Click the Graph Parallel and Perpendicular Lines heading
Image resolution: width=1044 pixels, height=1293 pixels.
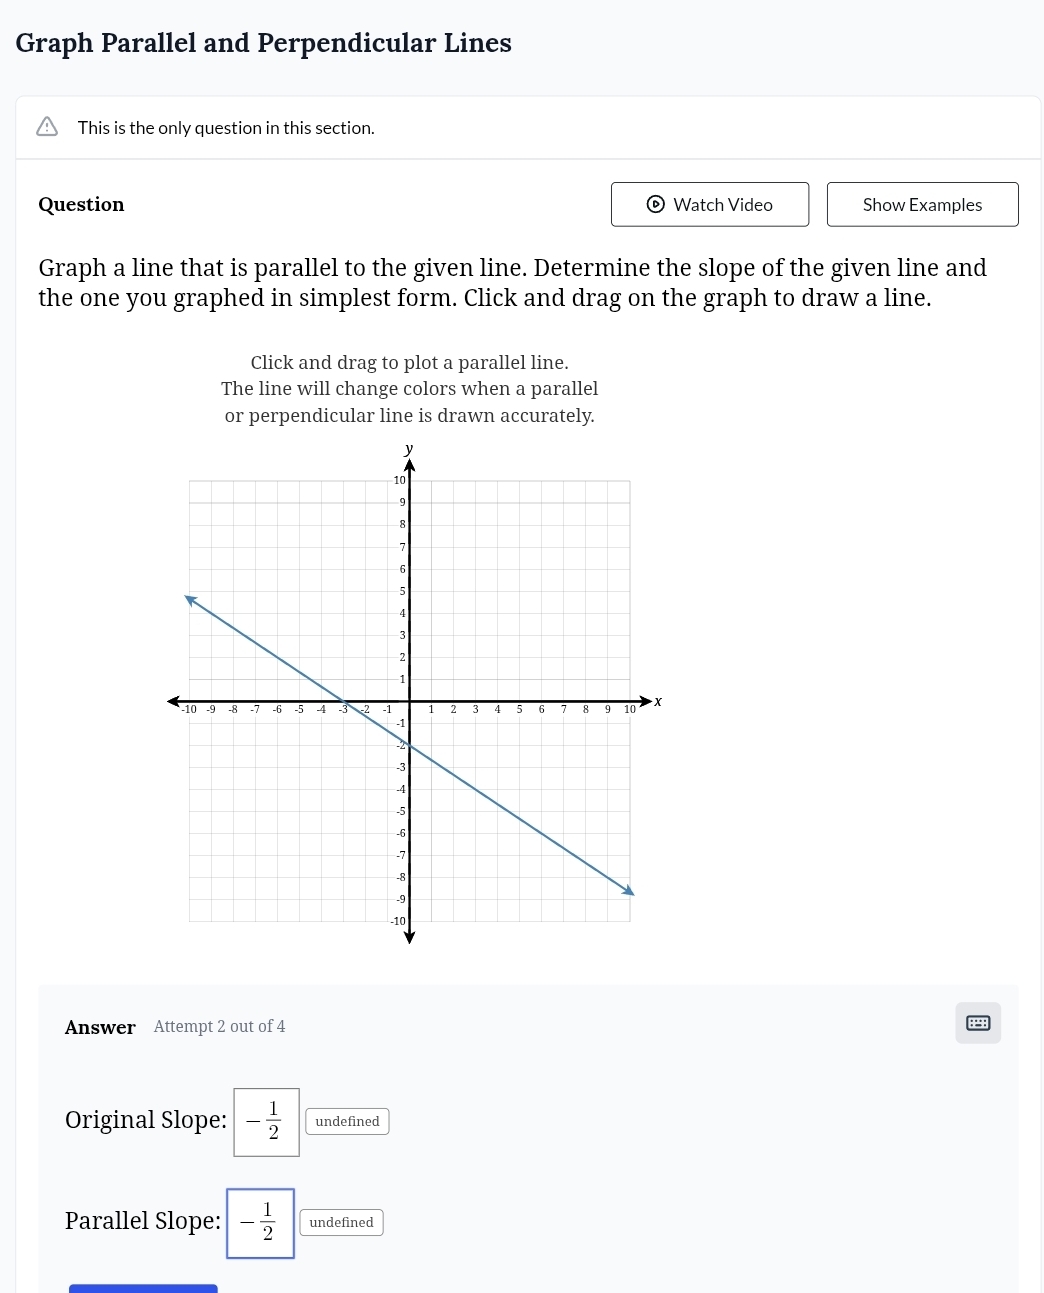[x=263, y=42]
